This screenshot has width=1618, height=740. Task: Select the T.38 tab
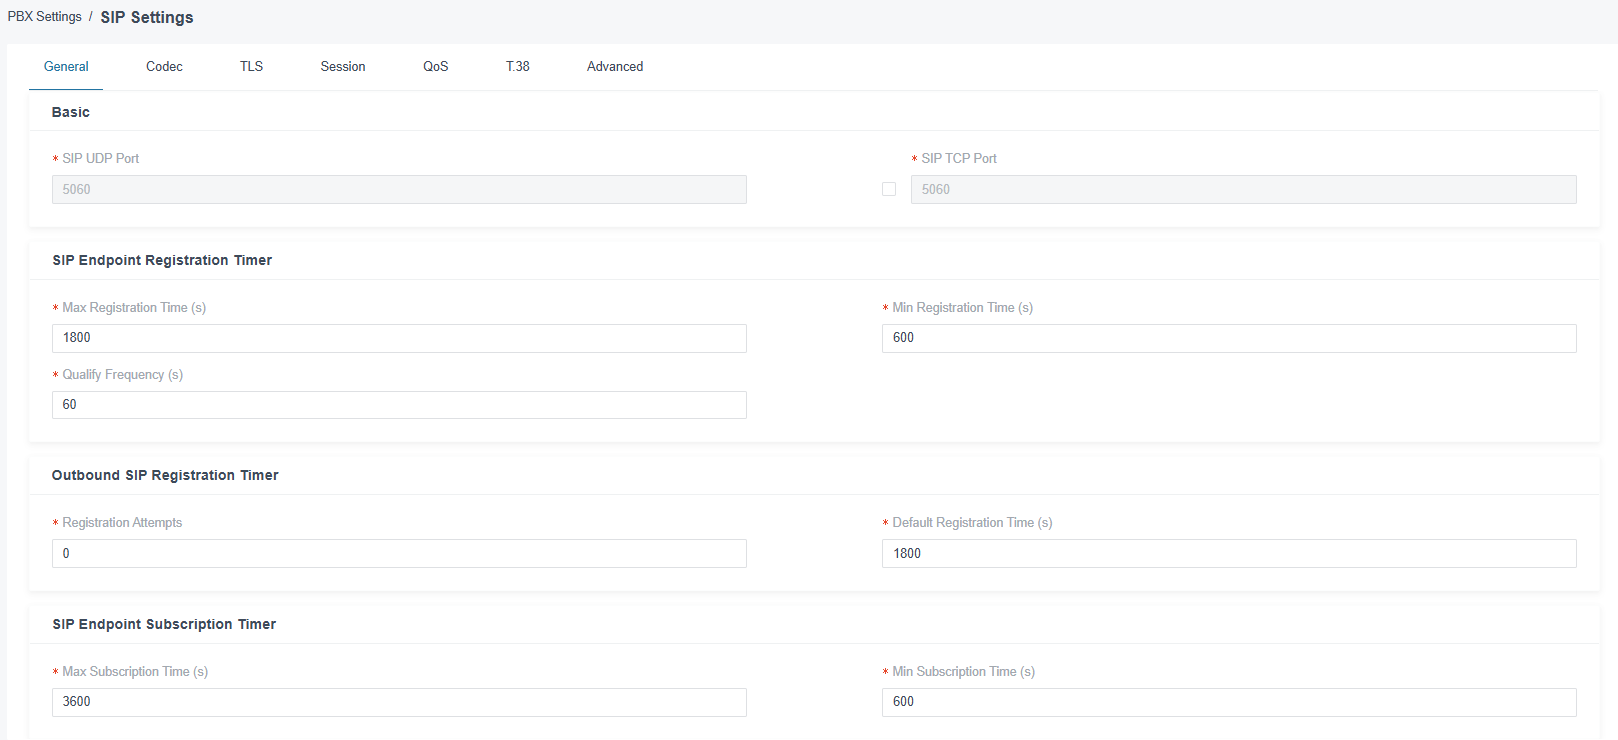[517, 66]
